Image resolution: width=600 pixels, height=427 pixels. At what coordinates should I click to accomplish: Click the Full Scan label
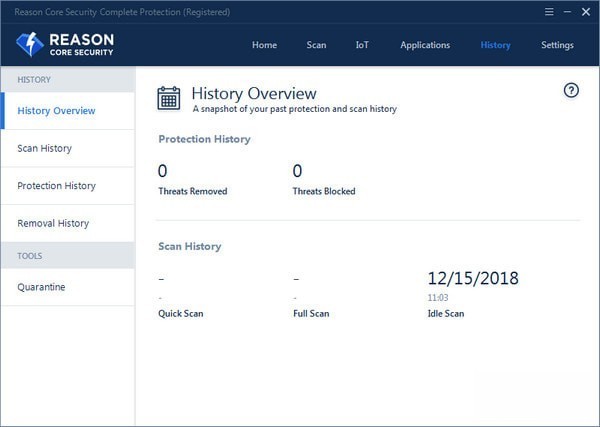311,314
